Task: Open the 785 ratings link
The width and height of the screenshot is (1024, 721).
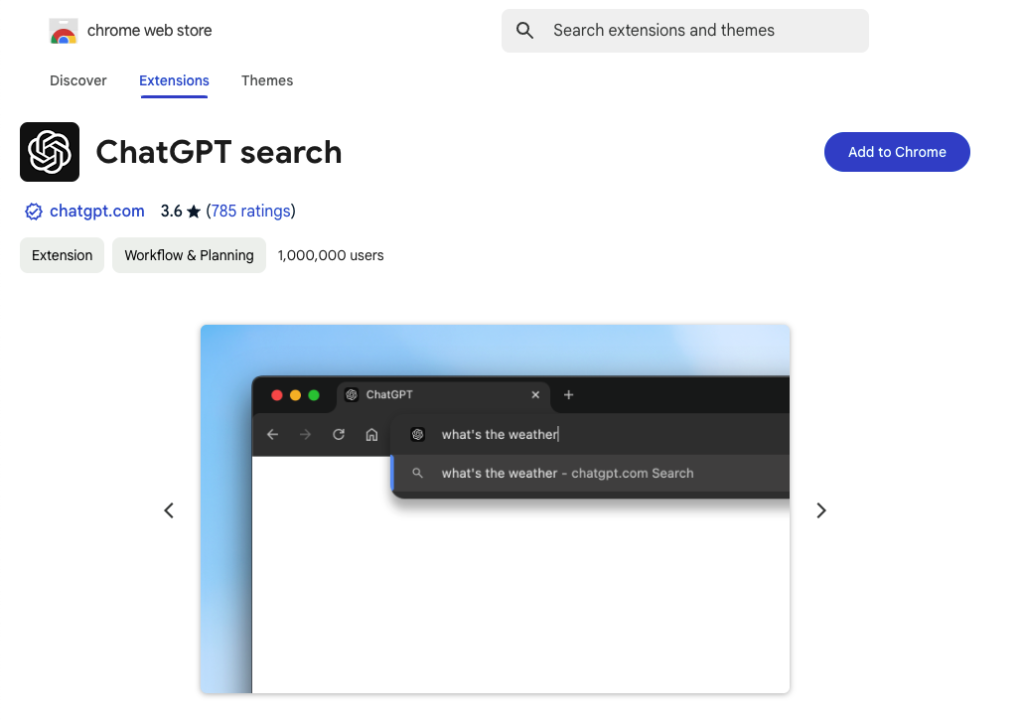Action: 250,211
